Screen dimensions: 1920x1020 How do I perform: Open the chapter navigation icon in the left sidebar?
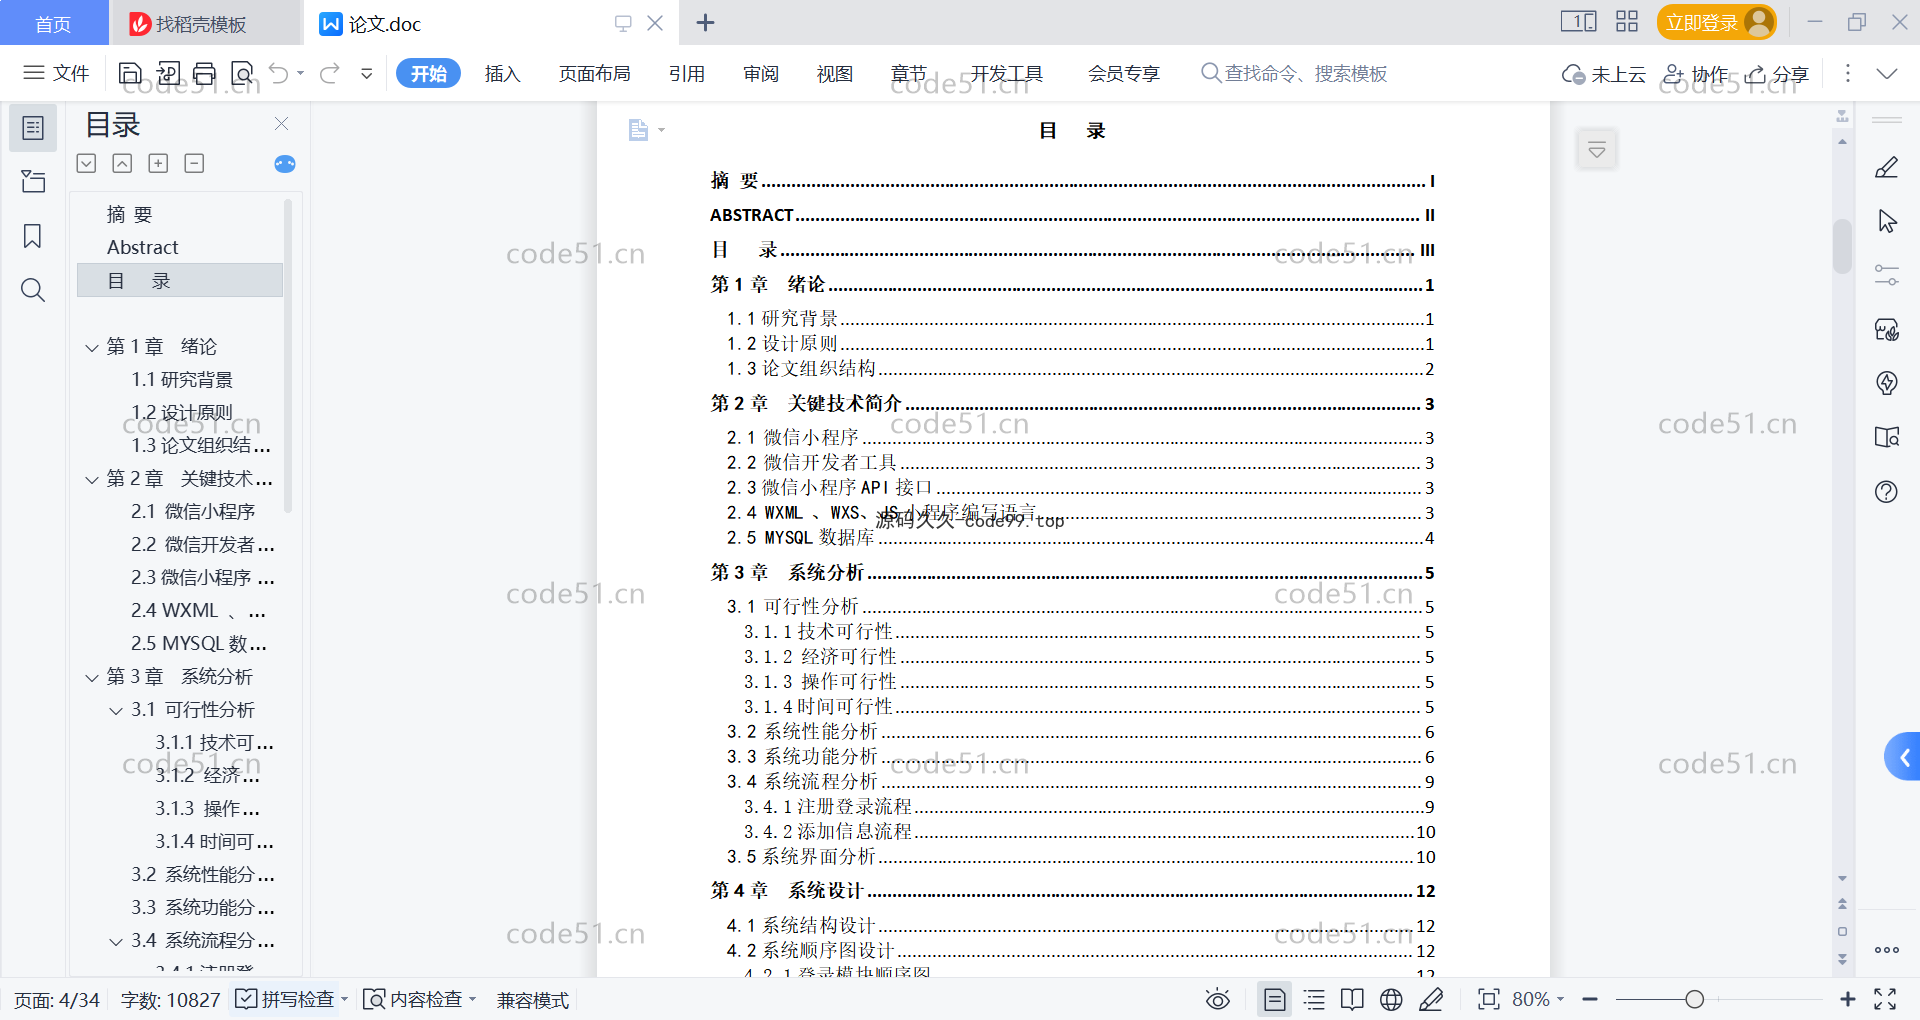click(33, 181)
